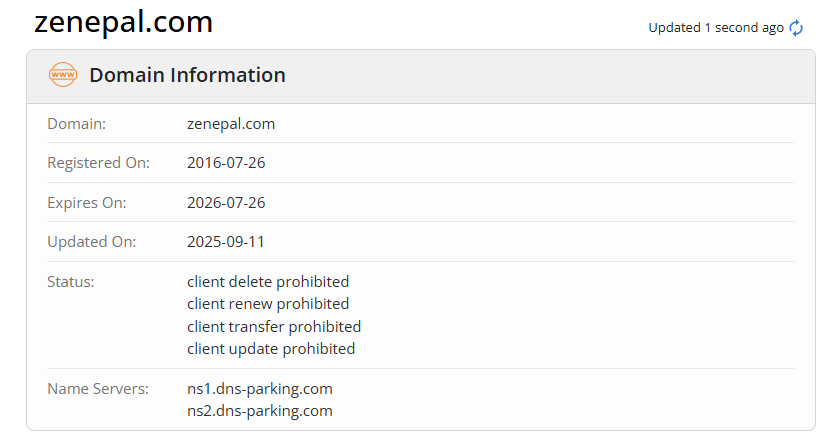
Task: Click the "Status:" label
Action: tap(71, 282)
